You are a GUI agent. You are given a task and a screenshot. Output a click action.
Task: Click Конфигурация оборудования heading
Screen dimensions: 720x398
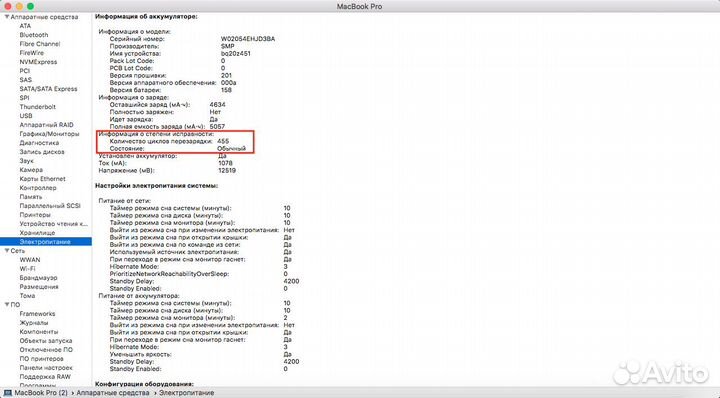(144, 384)
